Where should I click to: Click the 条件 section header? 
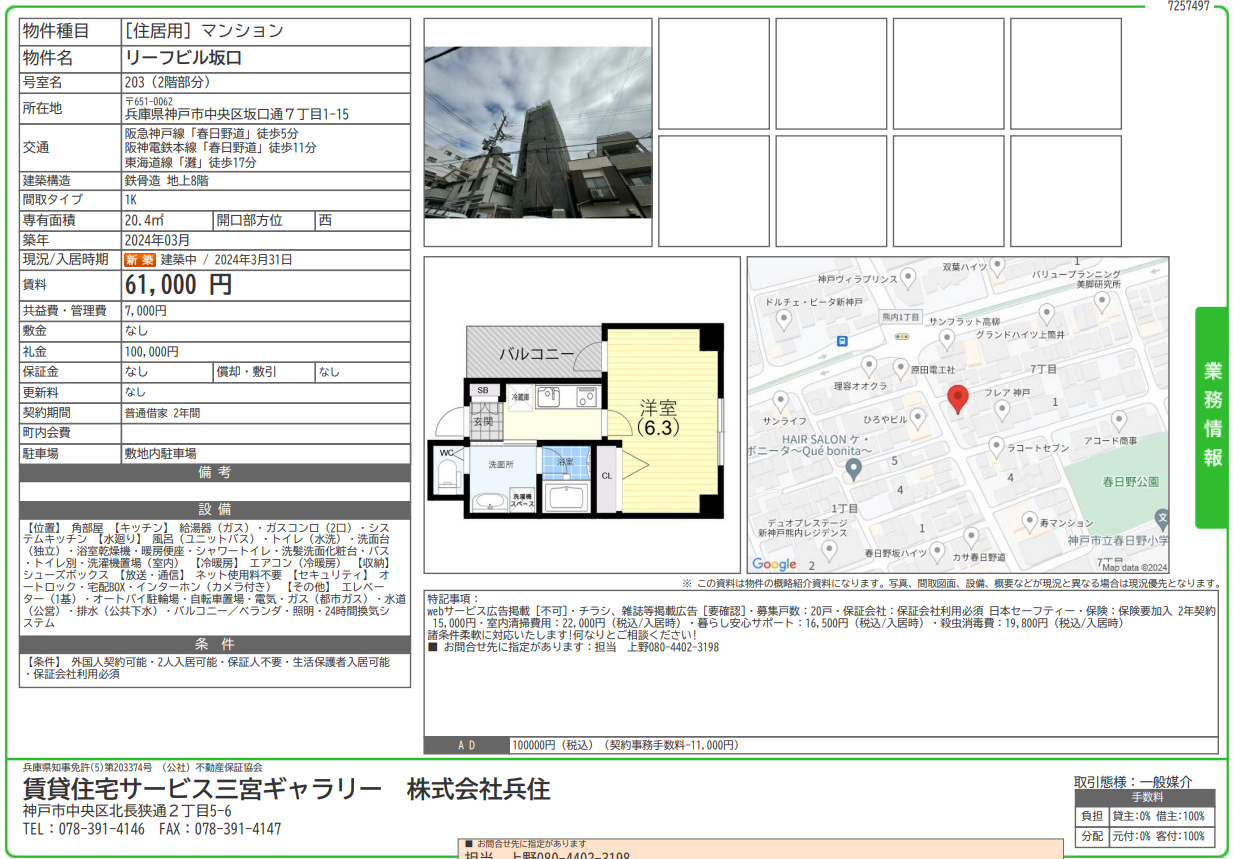(x=215, y=643)
